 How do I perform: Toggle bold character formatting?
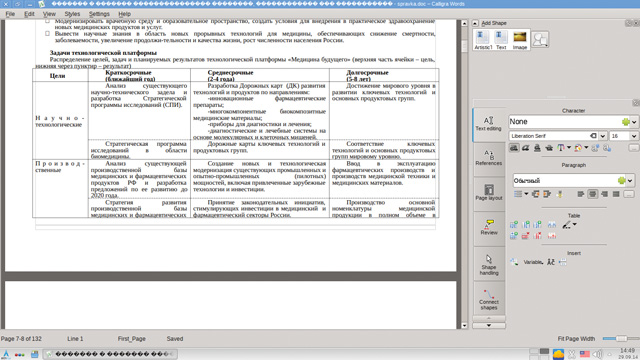[514, 148]
